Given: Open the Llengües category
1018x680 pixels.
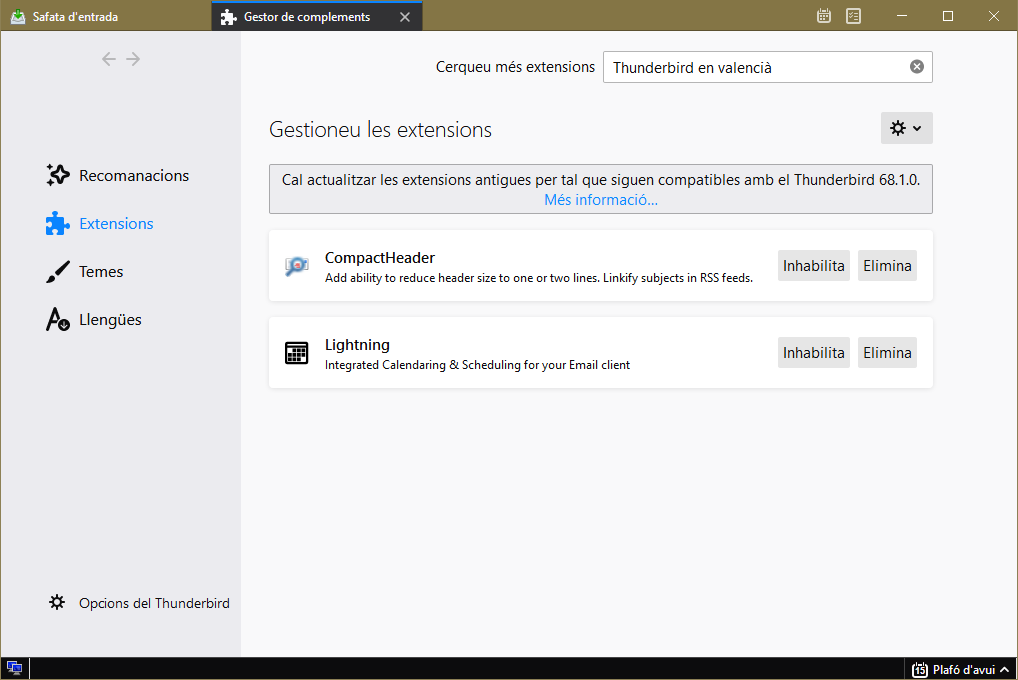Looking at the screenshot, I should pyautogui.click(x=93, y=320).
